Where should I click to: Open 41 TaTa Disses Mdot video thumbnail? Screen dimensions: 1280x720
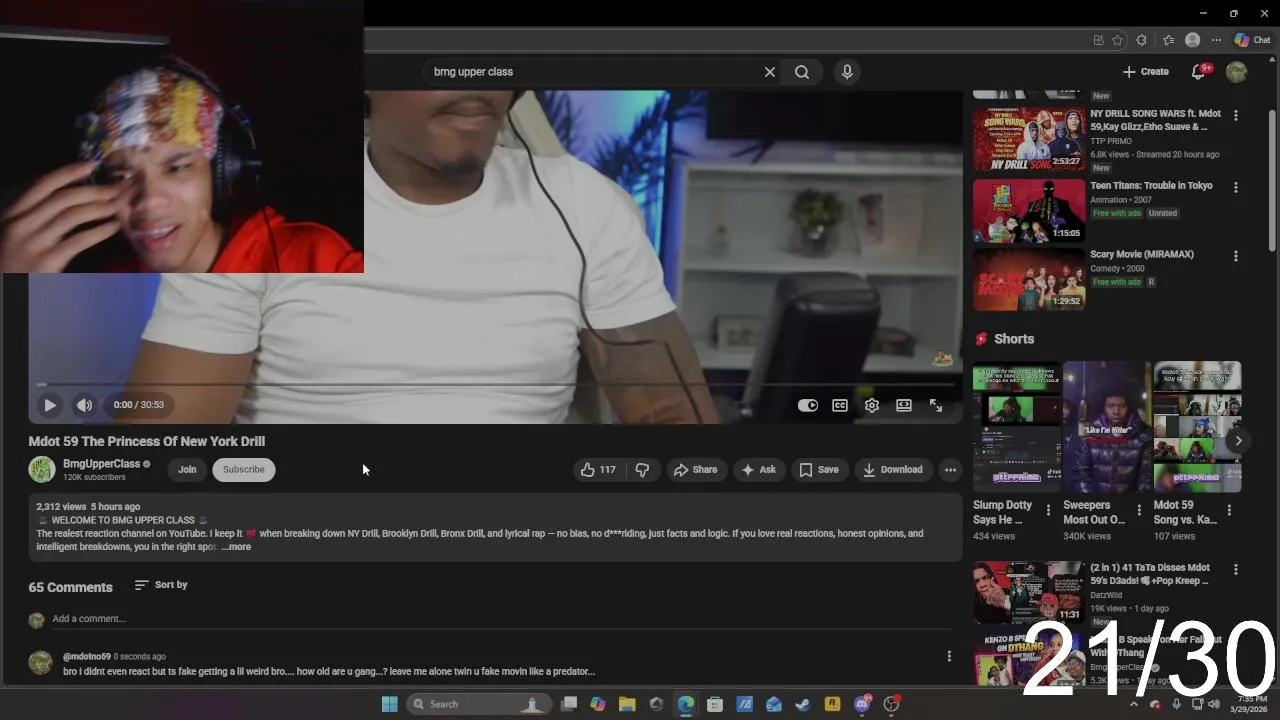click(x=1029, y=592)
